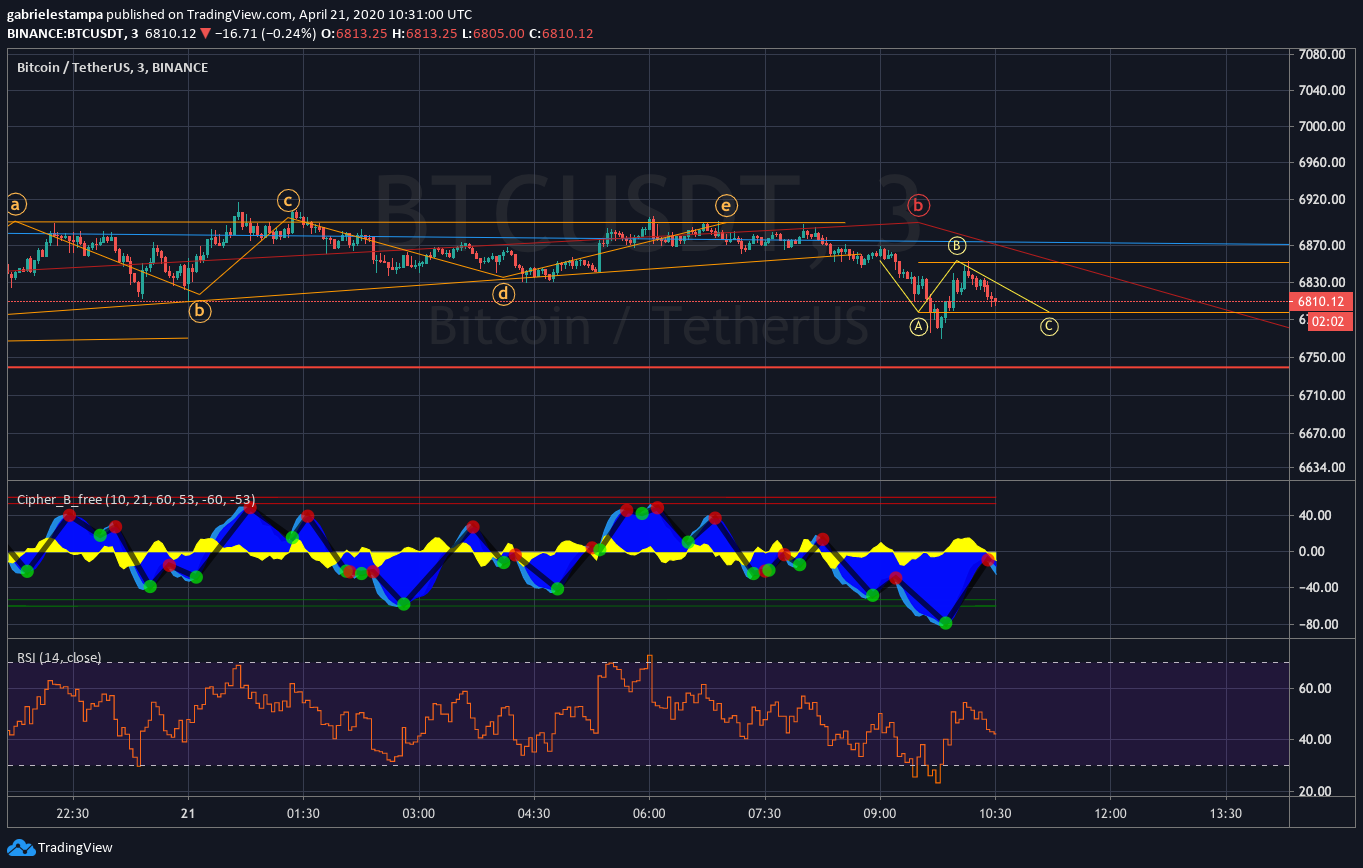Click the time axis label 01:30
Image resolution: width=1363 pixels, height=868 pixels.
[x=303, y=813]
